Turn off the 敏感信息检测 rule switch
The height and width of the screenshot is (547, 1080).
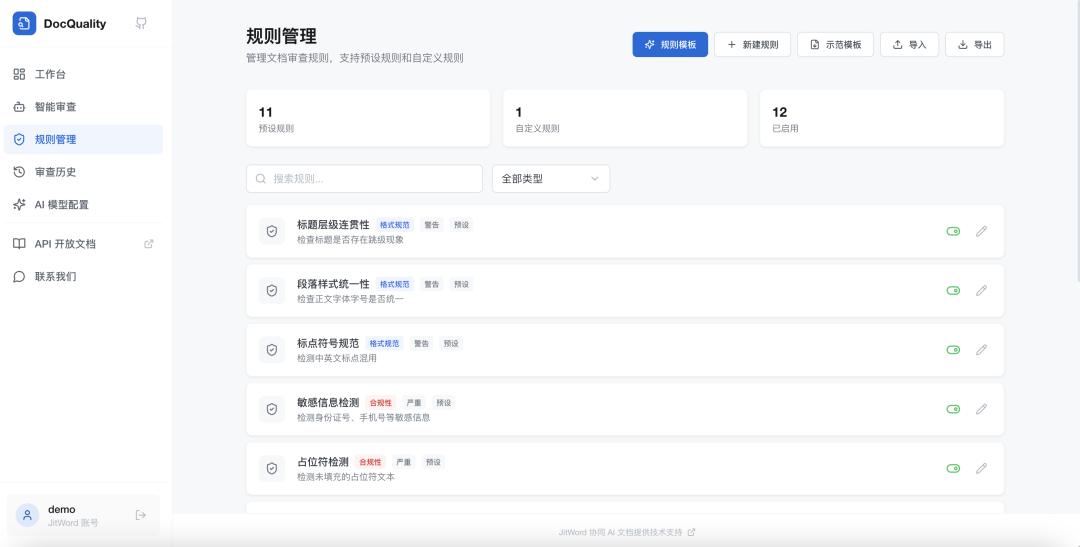tap(953, 409)
